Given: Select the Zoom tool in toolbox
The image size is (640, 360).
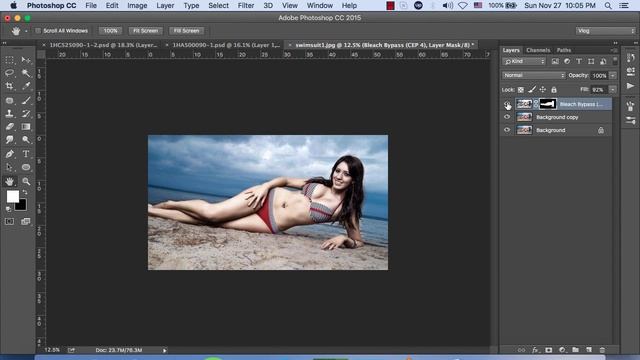Looking at the screenshot, I should tap(26, 181).
